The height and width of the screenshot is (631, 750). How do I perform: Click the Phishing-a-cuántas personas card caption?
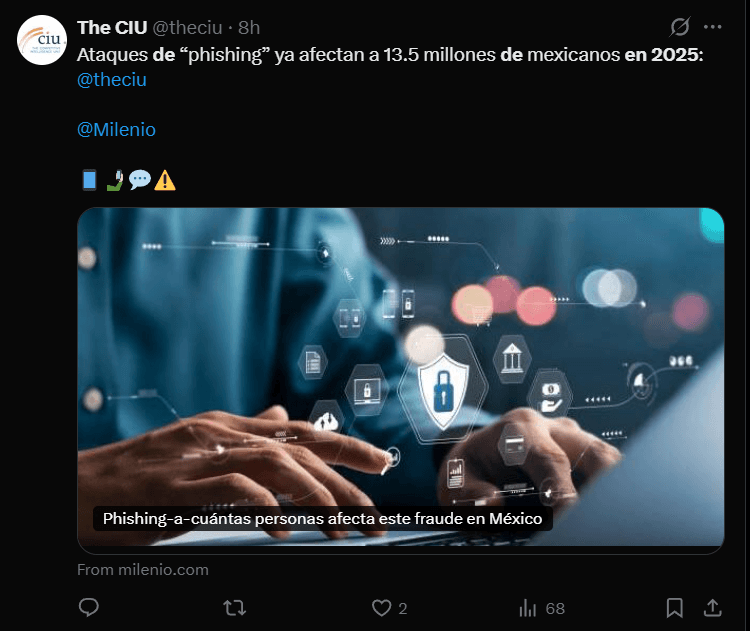click(322, 519)
